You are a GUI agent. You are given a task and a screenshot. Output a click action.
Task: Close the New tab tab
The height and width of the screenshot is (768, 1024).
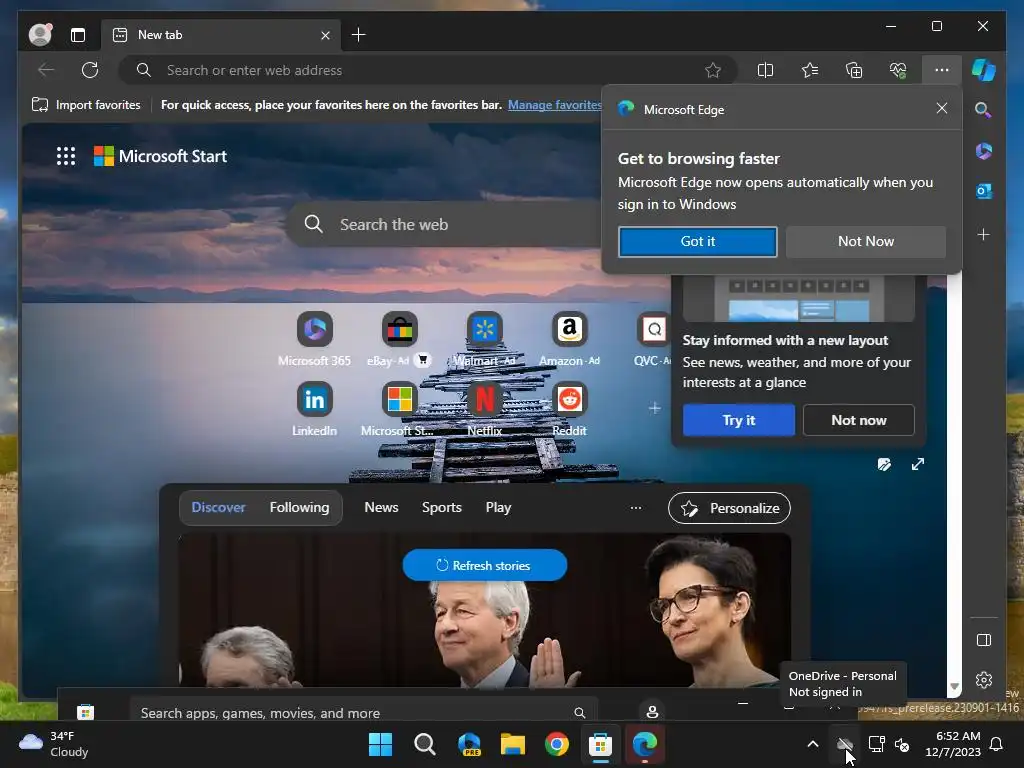(325, 35)
